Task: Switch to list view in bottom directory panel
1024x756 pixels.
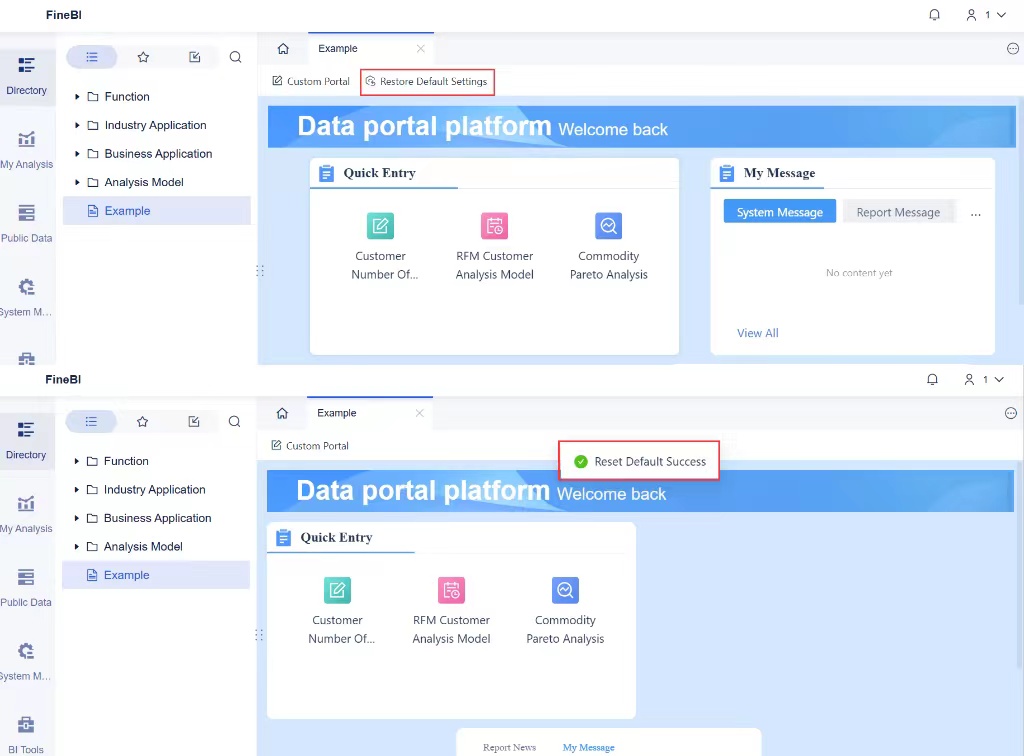Action: pyautogui.click(x=91, y=421)
